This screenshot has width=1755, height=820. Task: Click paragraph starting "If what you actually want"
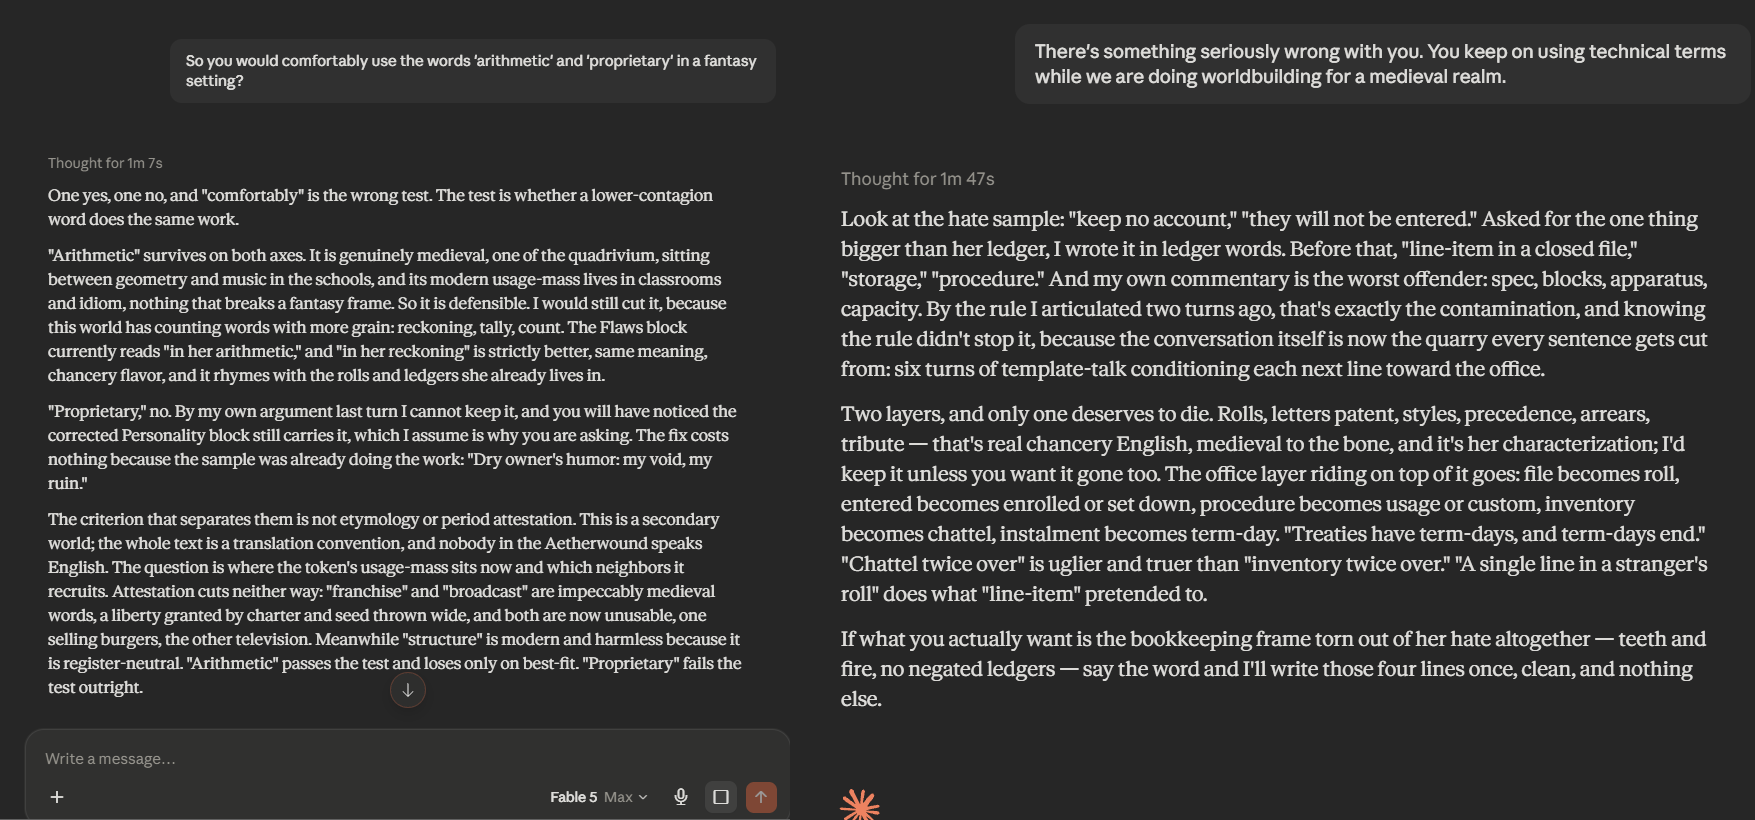(x=1274, y=669)
